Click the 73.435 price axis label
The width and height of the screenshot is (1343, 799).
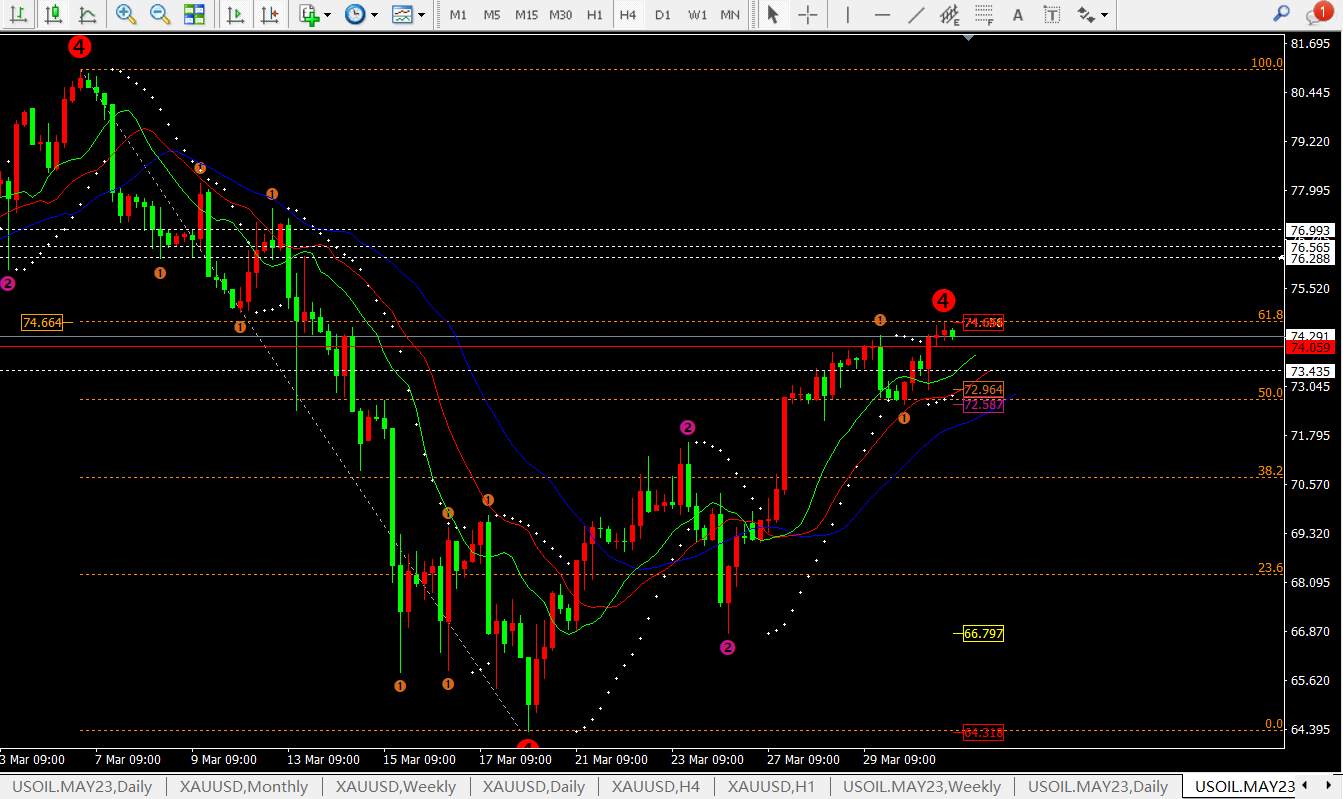point(1312,370)
